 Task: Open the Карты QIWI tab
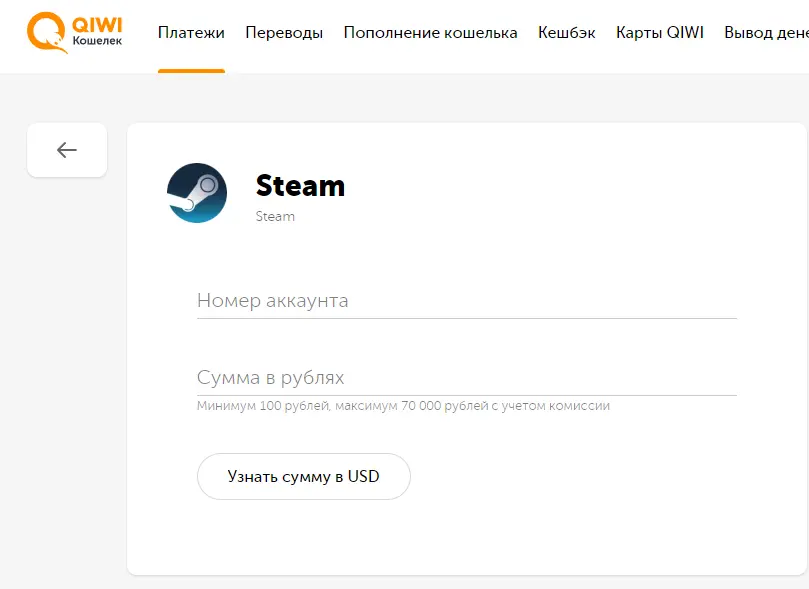coord(660,33)
